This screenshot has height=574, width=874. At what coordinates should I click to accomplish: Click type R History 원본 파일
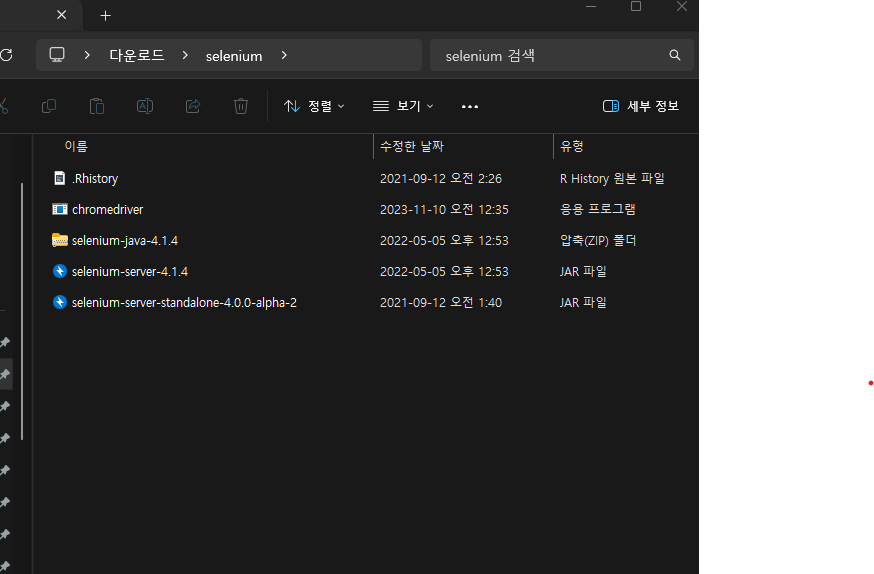(612, 178)
